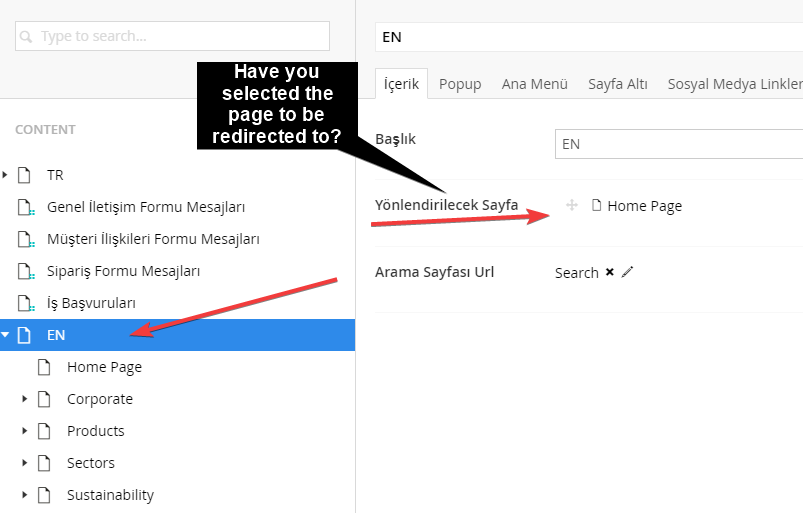Screen dimensions: 803x513
Task: Click the Başlık input field
Action: click(x=679, y=144)
